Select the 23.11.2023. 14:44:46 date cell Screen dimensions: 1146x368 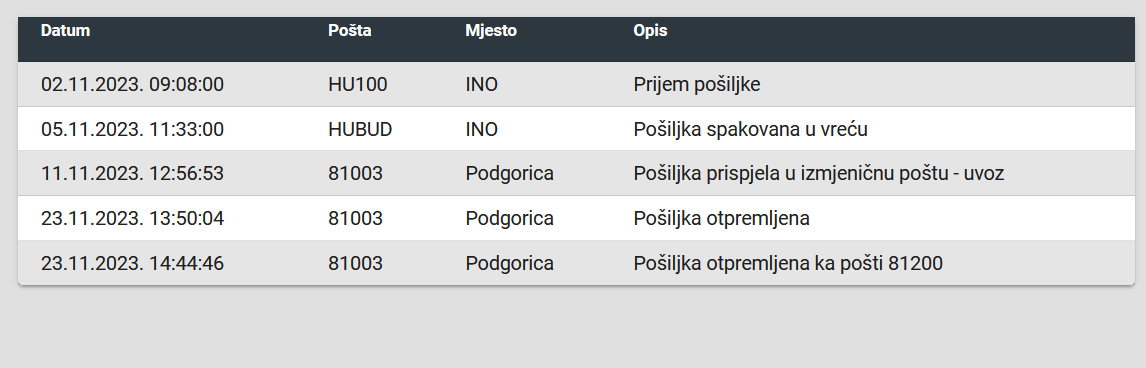(132, 263)
